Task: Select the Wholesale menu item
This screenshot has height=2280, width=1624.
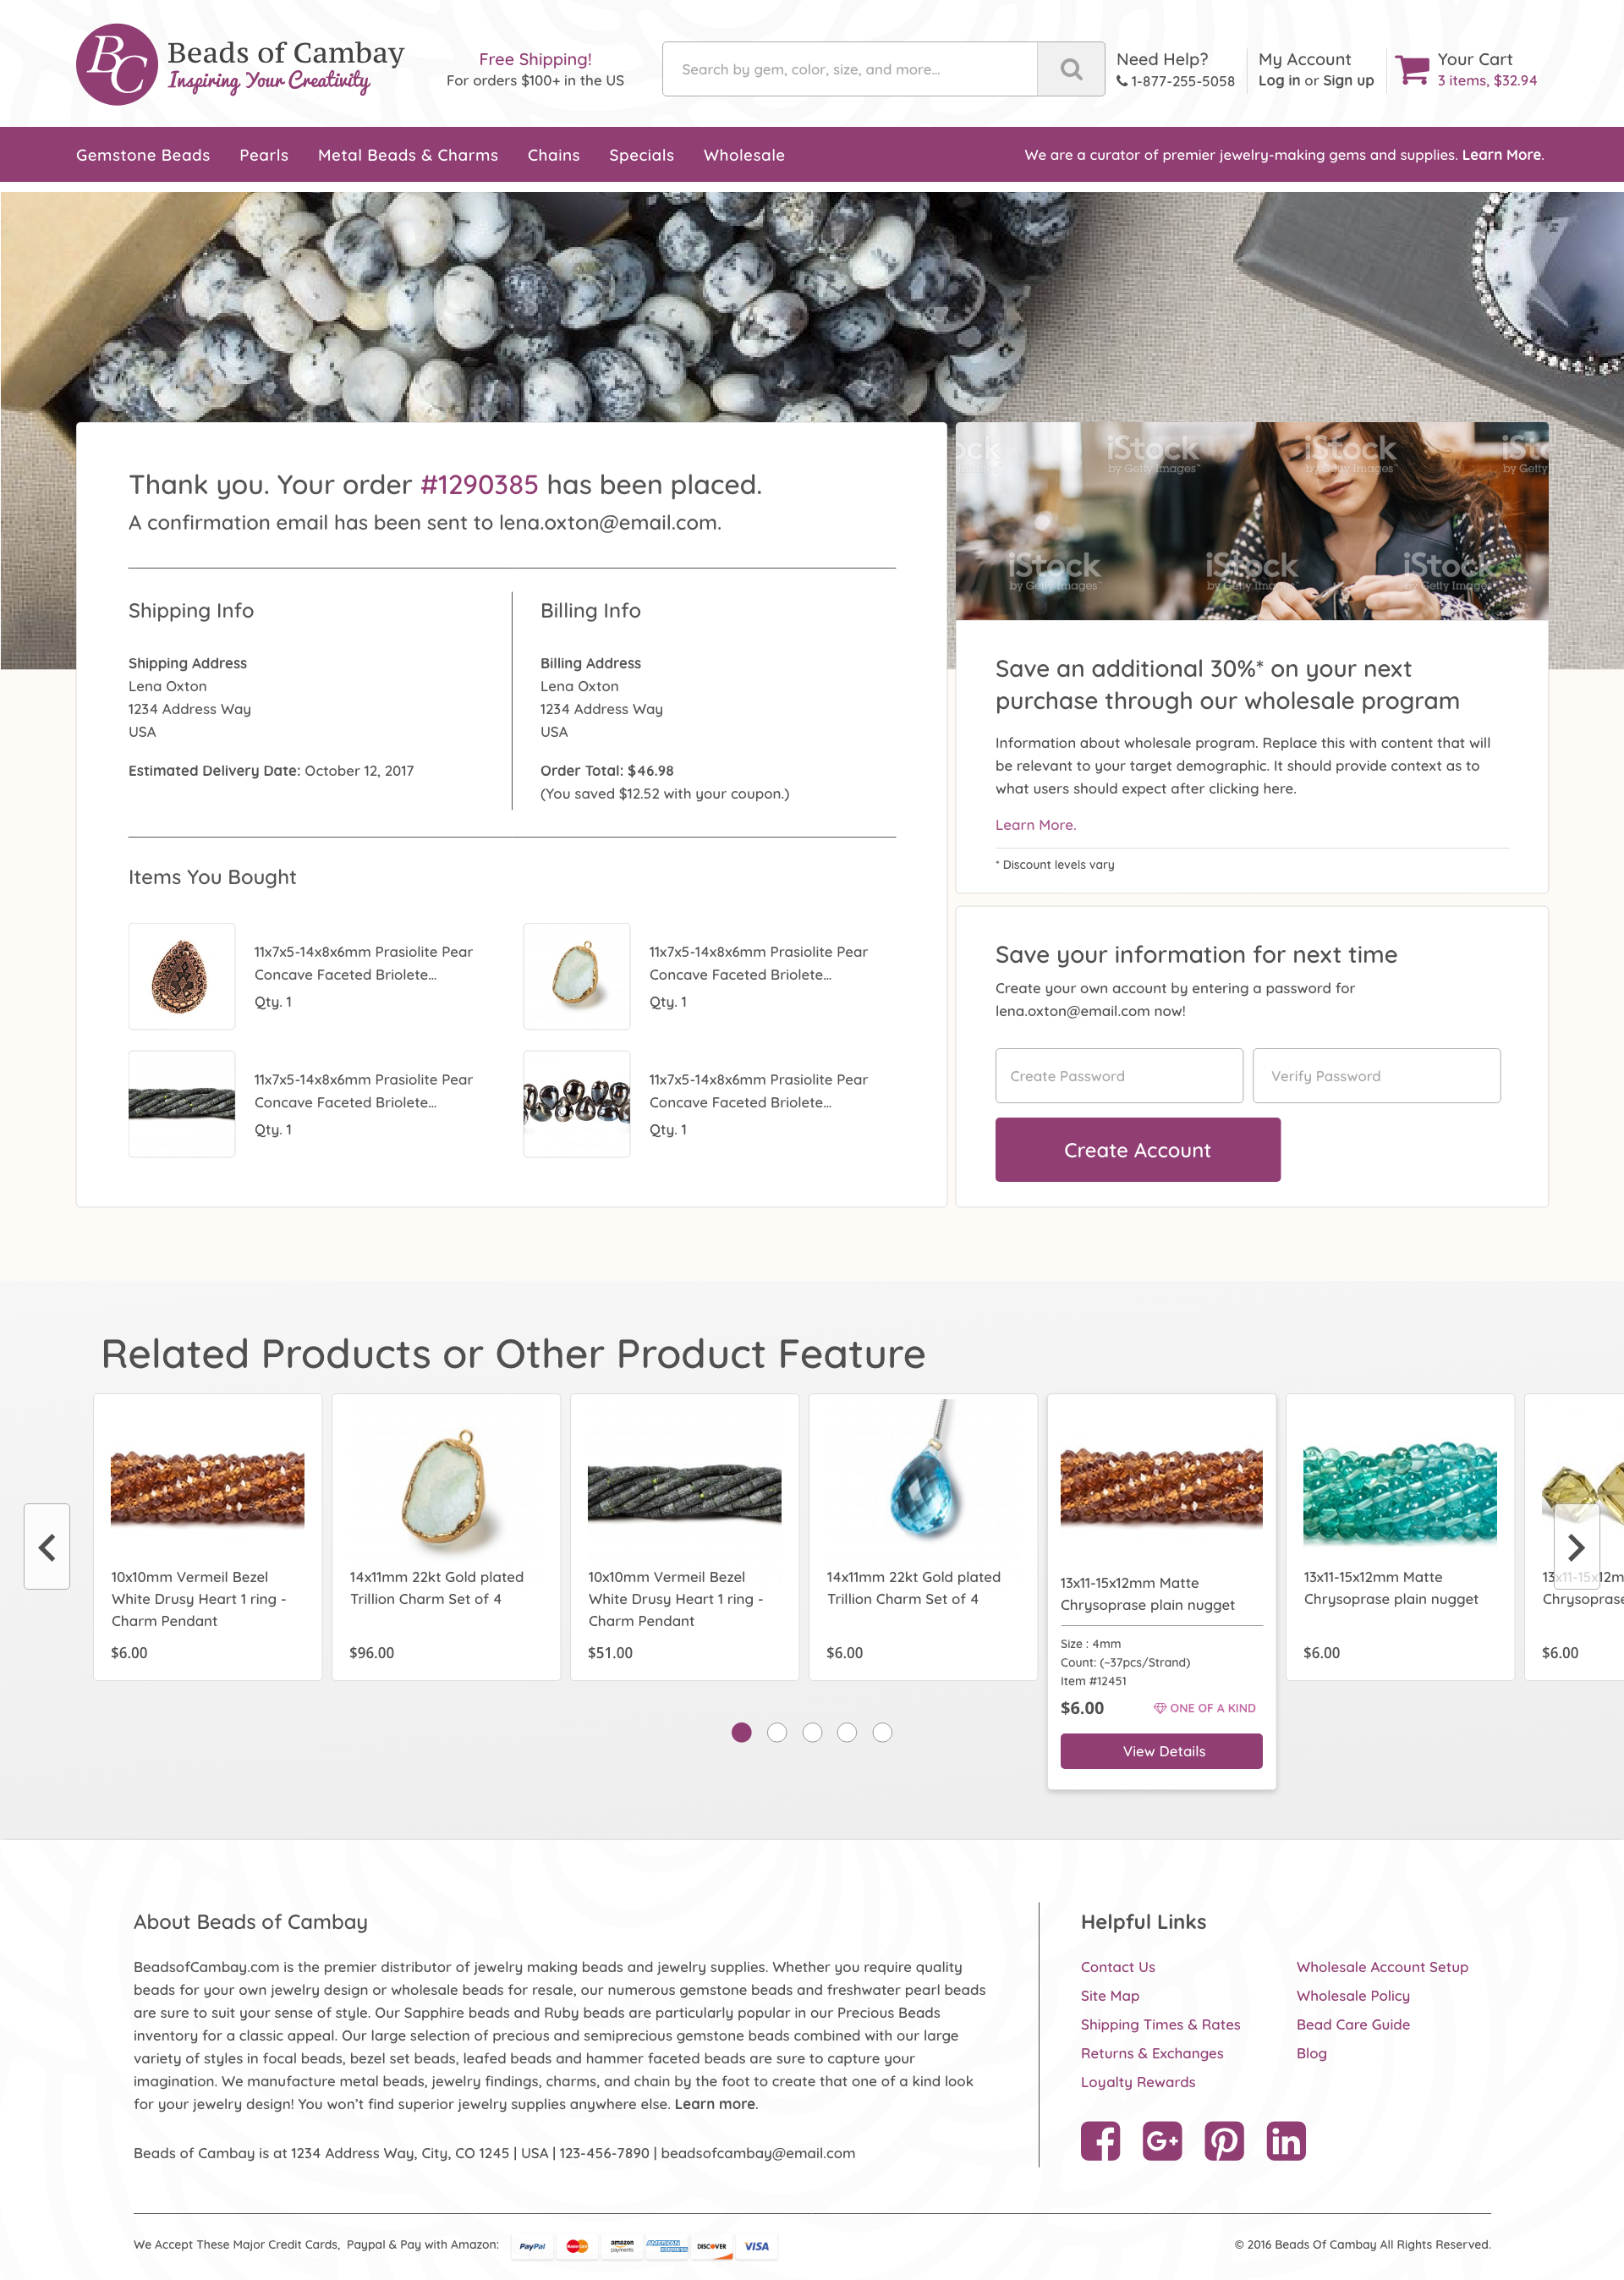Action: pos(744,155)
